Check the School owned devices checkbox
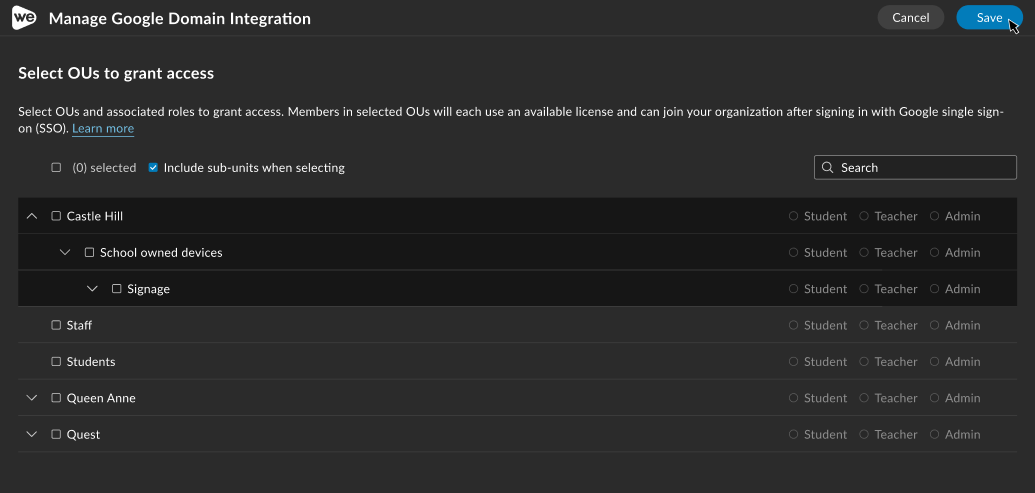Screen dimensions: 1035x493 [x=89, y=252]
